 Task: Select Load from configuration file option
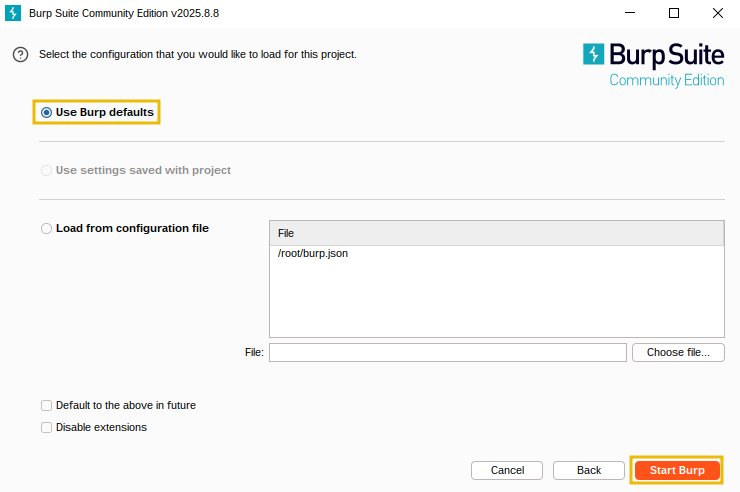47,228
